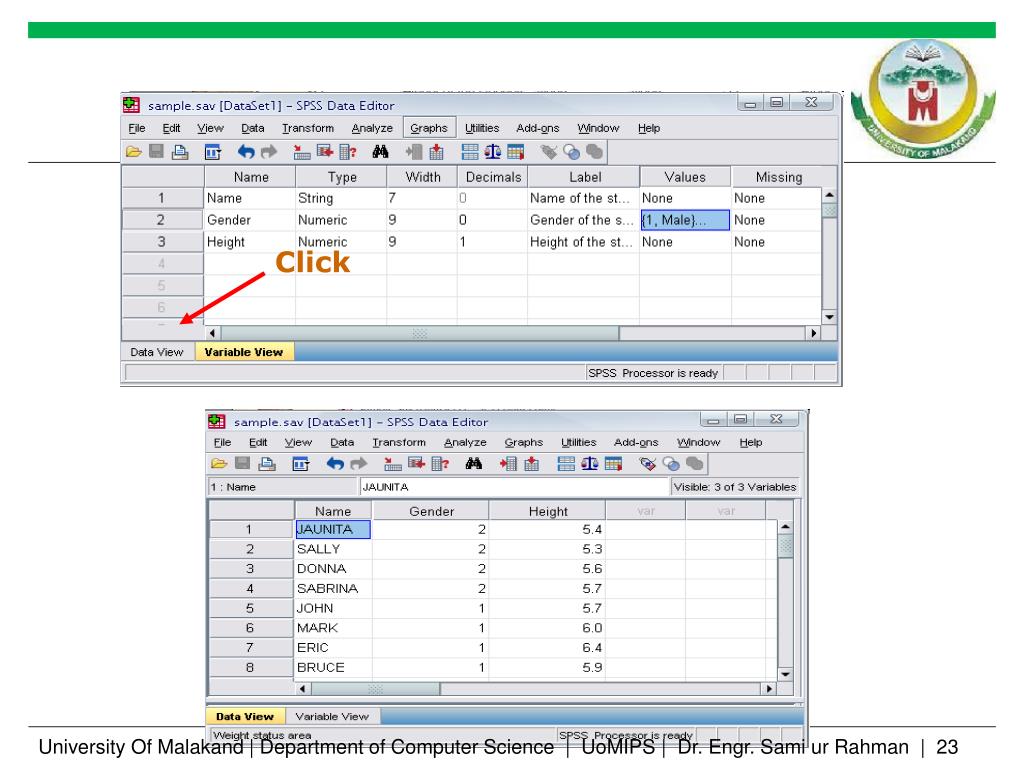1024x768 pixels.
Task: Split file icon in upper window toolbar
Action: point(470,152)
